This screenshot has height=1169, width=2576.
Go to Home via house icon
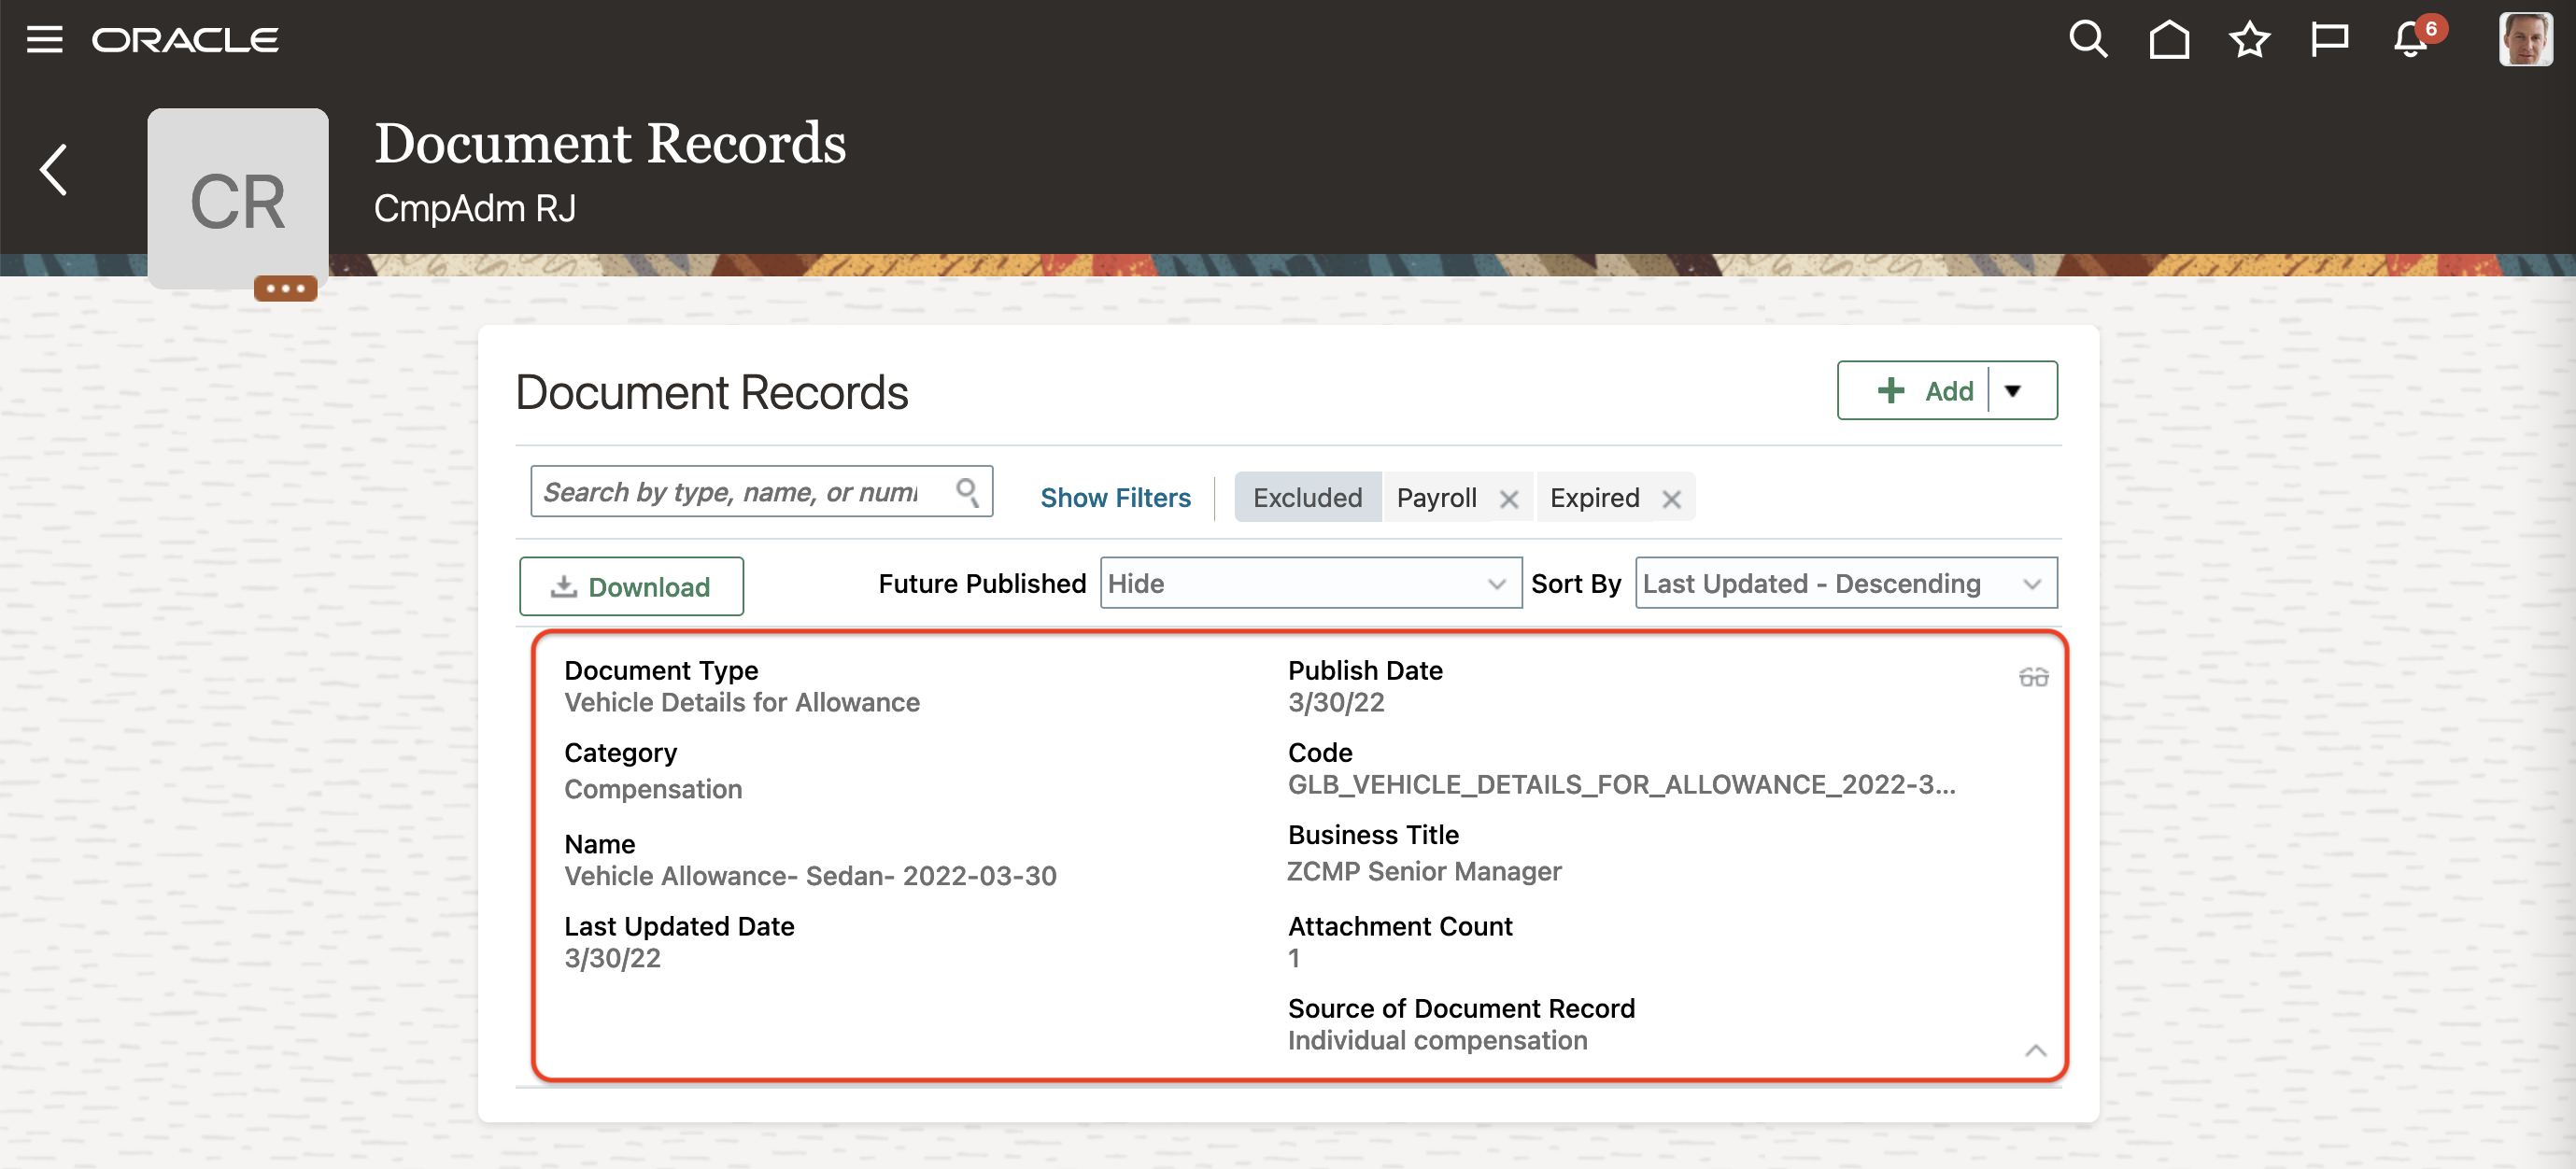(x=2168, y=40)
